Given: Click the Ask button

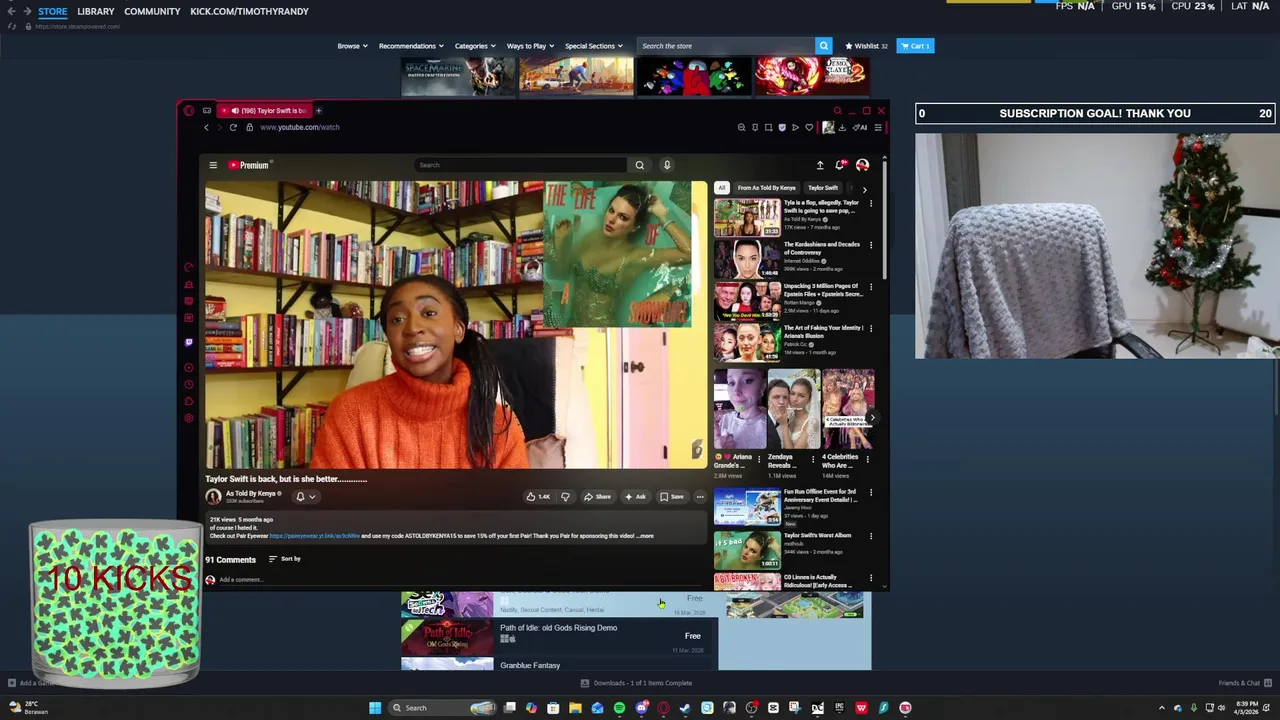Looking at the screenshot, I should [636, 496].
